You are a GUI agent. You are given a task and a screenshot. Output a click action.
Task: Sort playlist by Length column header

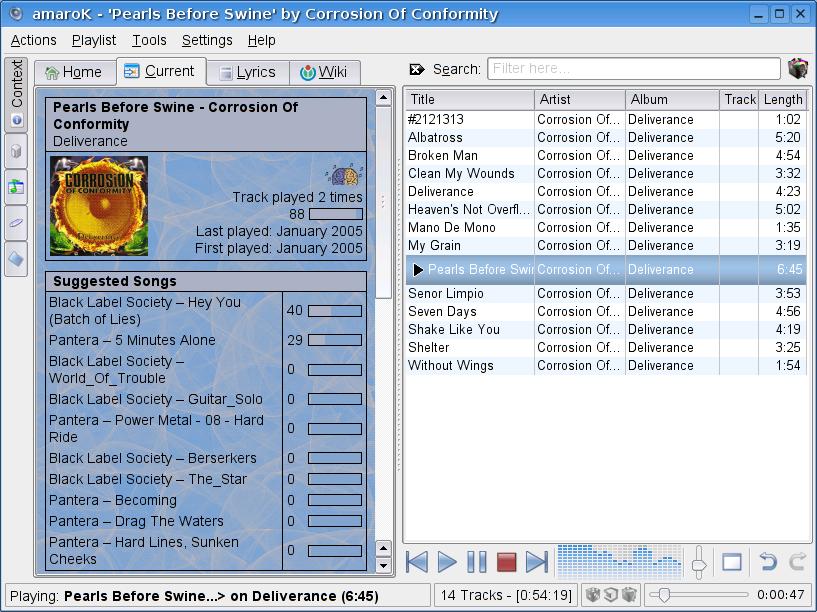tap(782, 99)
